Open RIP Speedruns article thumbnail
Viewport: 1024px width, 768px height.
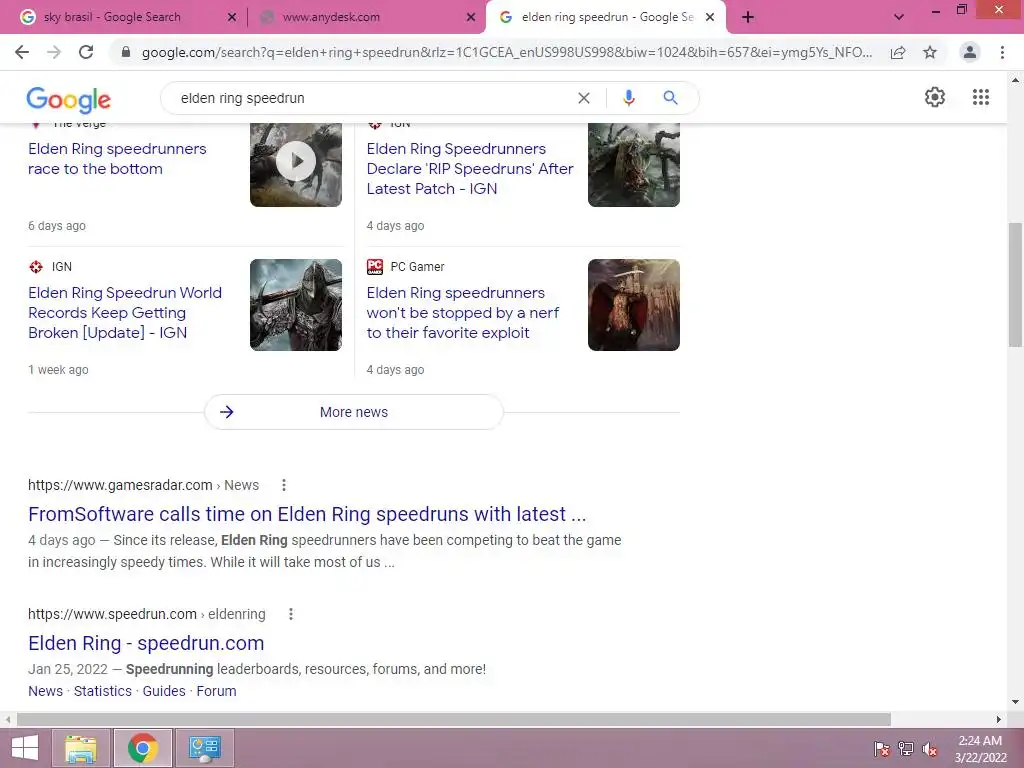[x=633, y=165]
